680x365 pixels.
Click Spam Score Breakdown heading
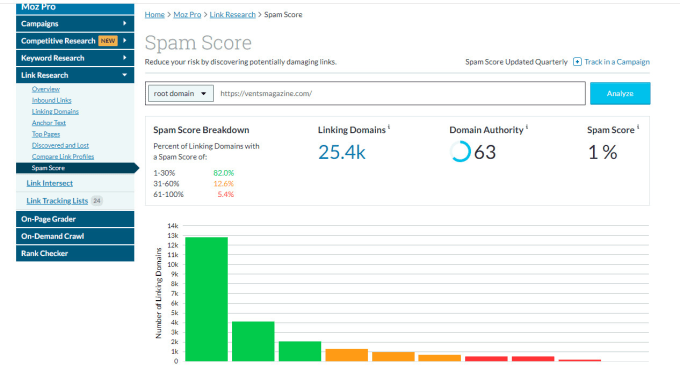point(201,130)
